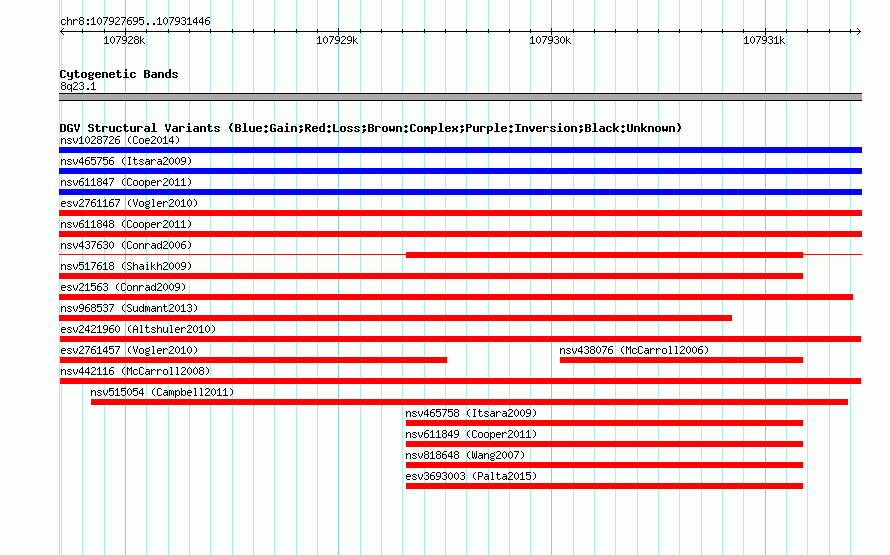The height and width of the screenshot is (555, 890).
Task: Click the 8q23.1 band label
Action: coord(78,86)
